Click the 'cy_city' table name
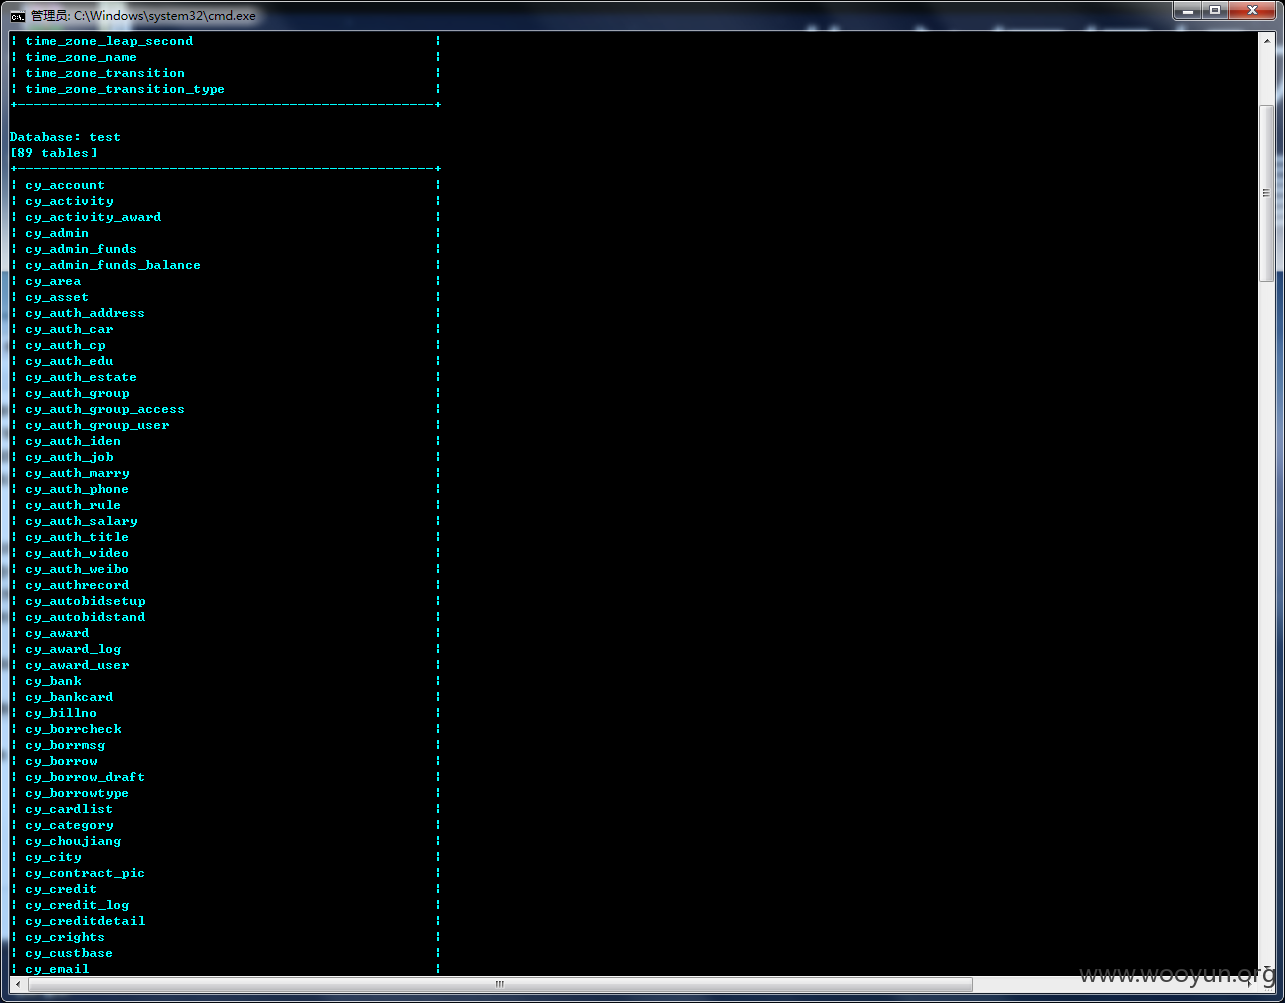This screenshot has height=1003, width=1285. (x=53, y=857)
